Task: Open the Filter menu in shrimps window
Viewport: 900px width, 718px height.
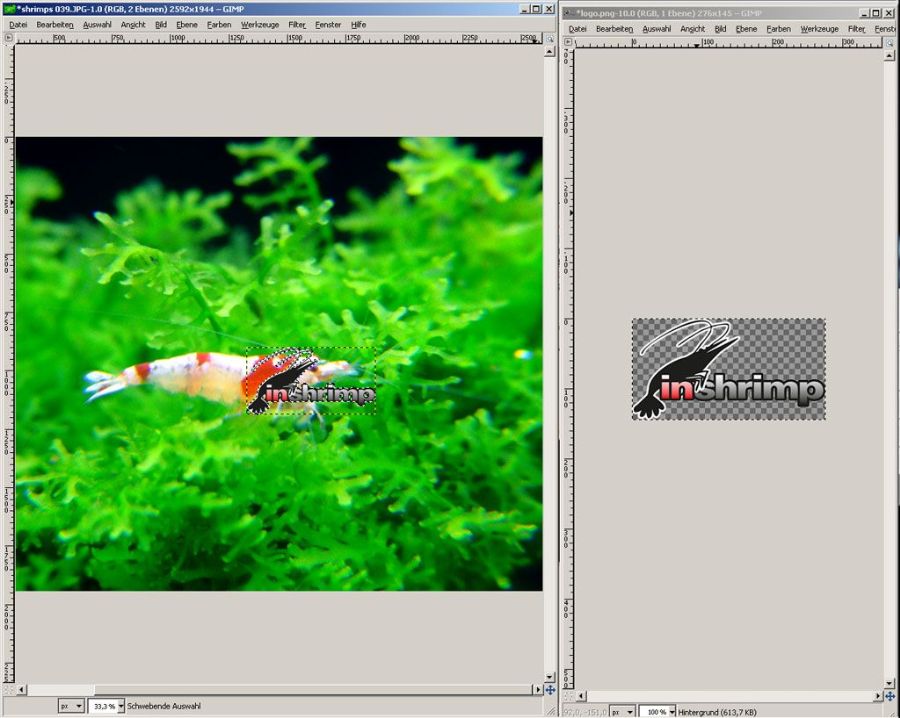Action: 297,24
